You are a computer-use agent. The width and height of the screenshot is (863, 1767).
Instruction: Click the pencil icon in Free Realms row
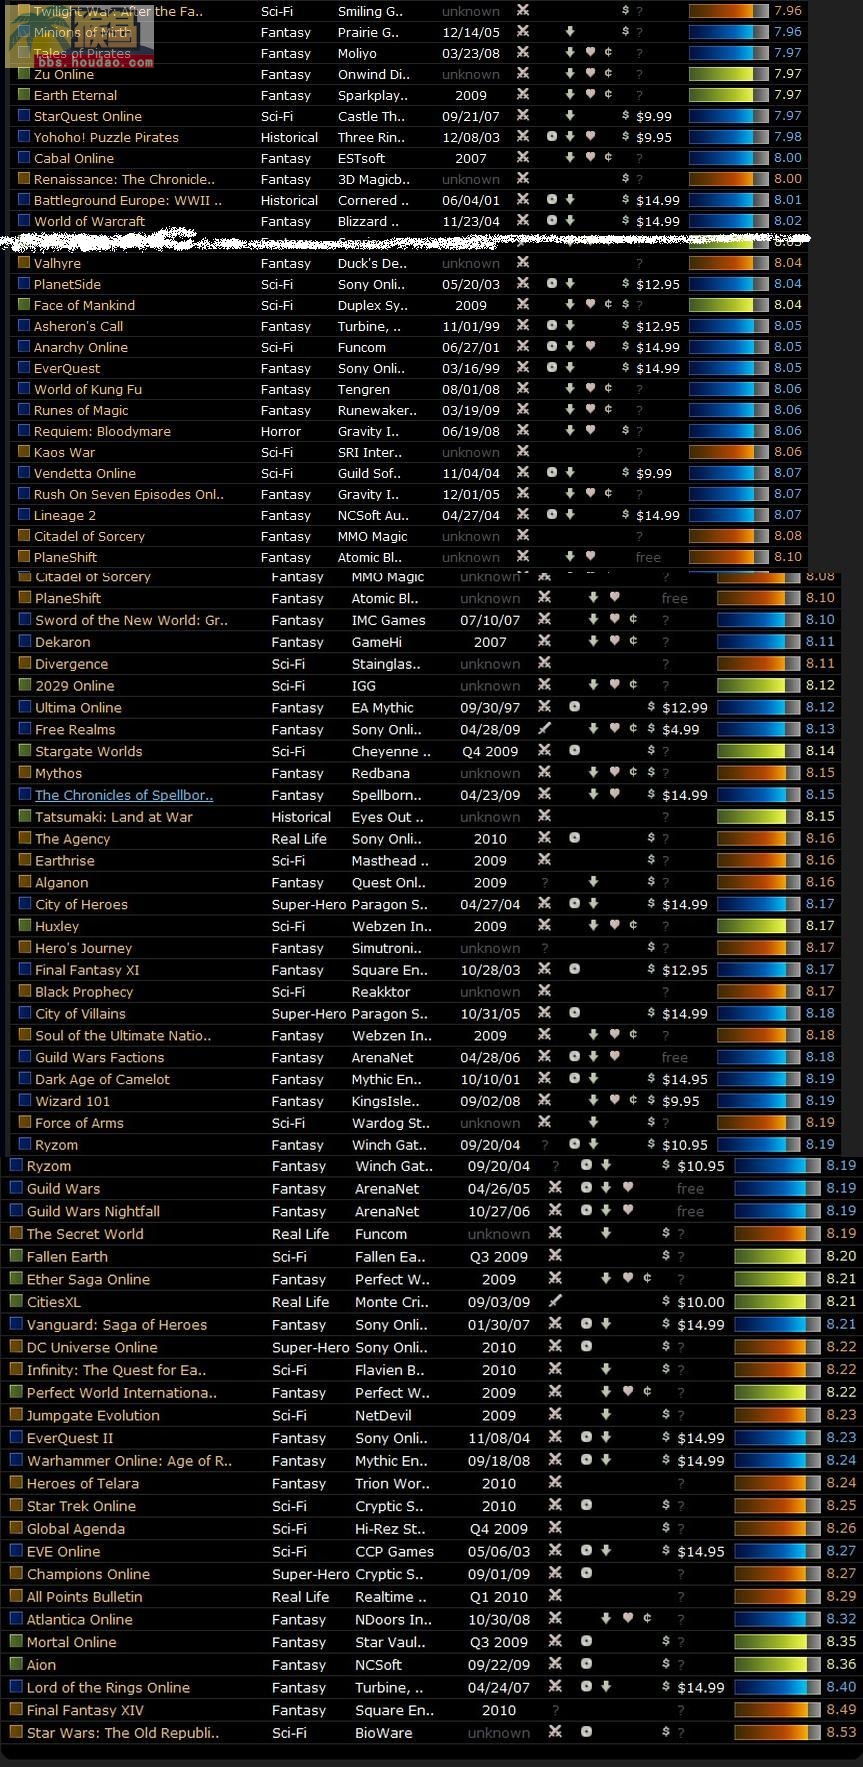point(544,729)
